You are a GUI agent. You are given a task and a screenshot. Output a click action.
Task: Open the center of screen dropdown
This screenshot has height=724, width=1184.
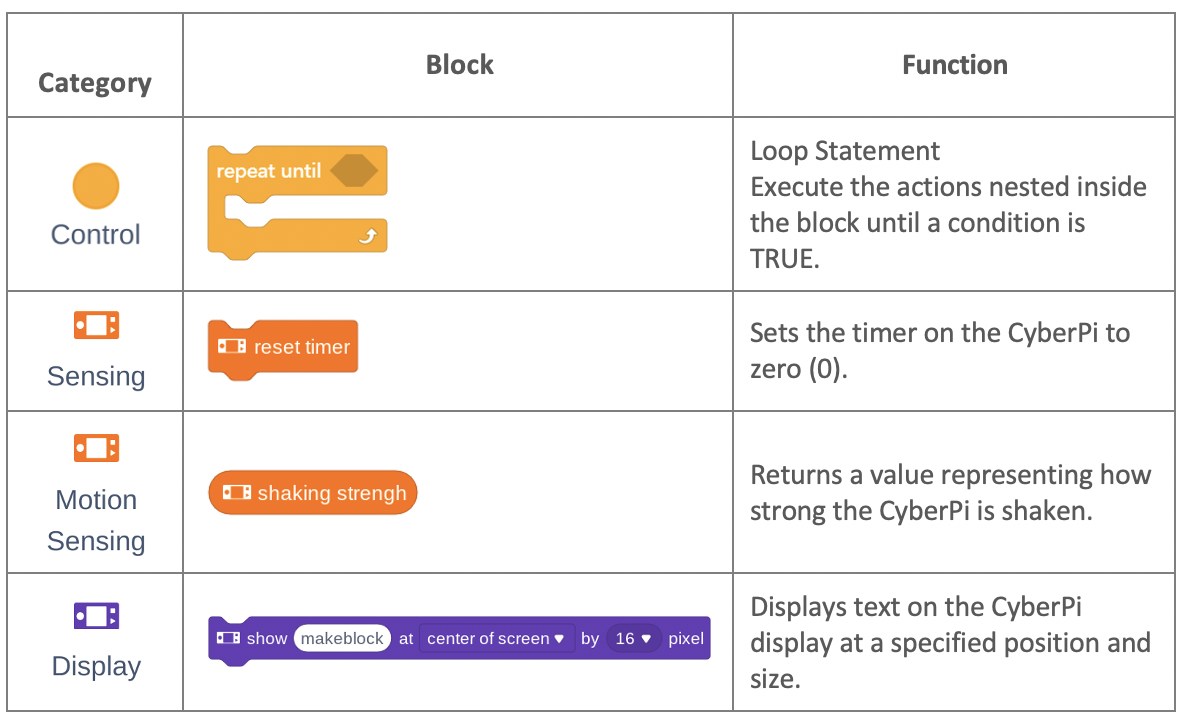coord(496,639)
